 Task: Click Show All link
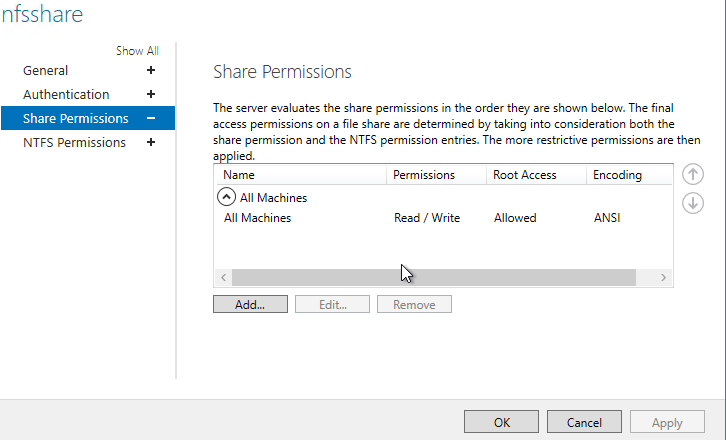pos(137,51)
